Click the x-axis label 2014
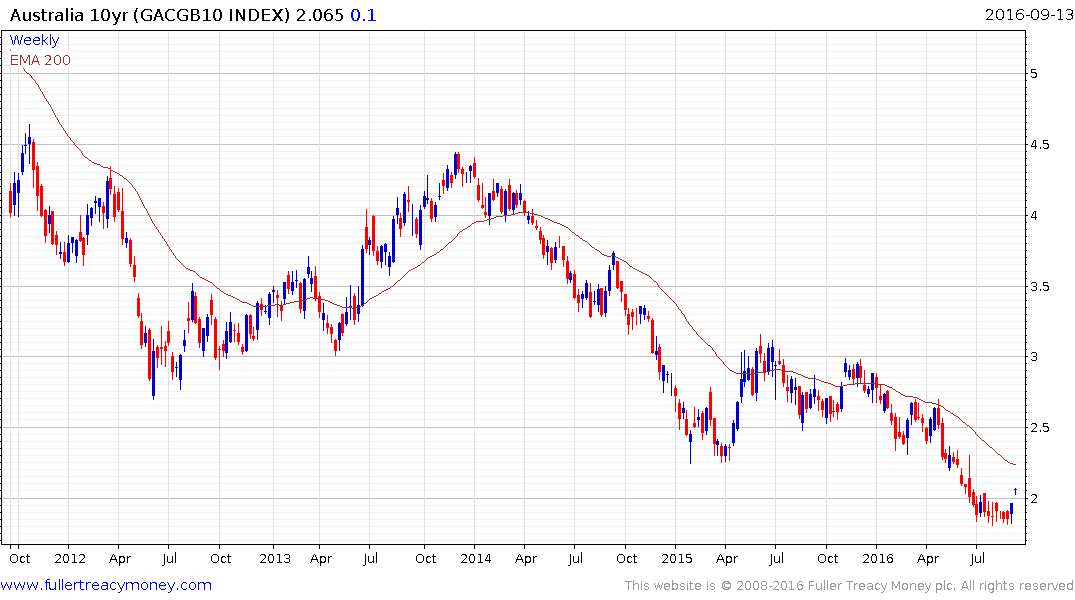Screen dimensions: 1075x600 coord(476,558)
